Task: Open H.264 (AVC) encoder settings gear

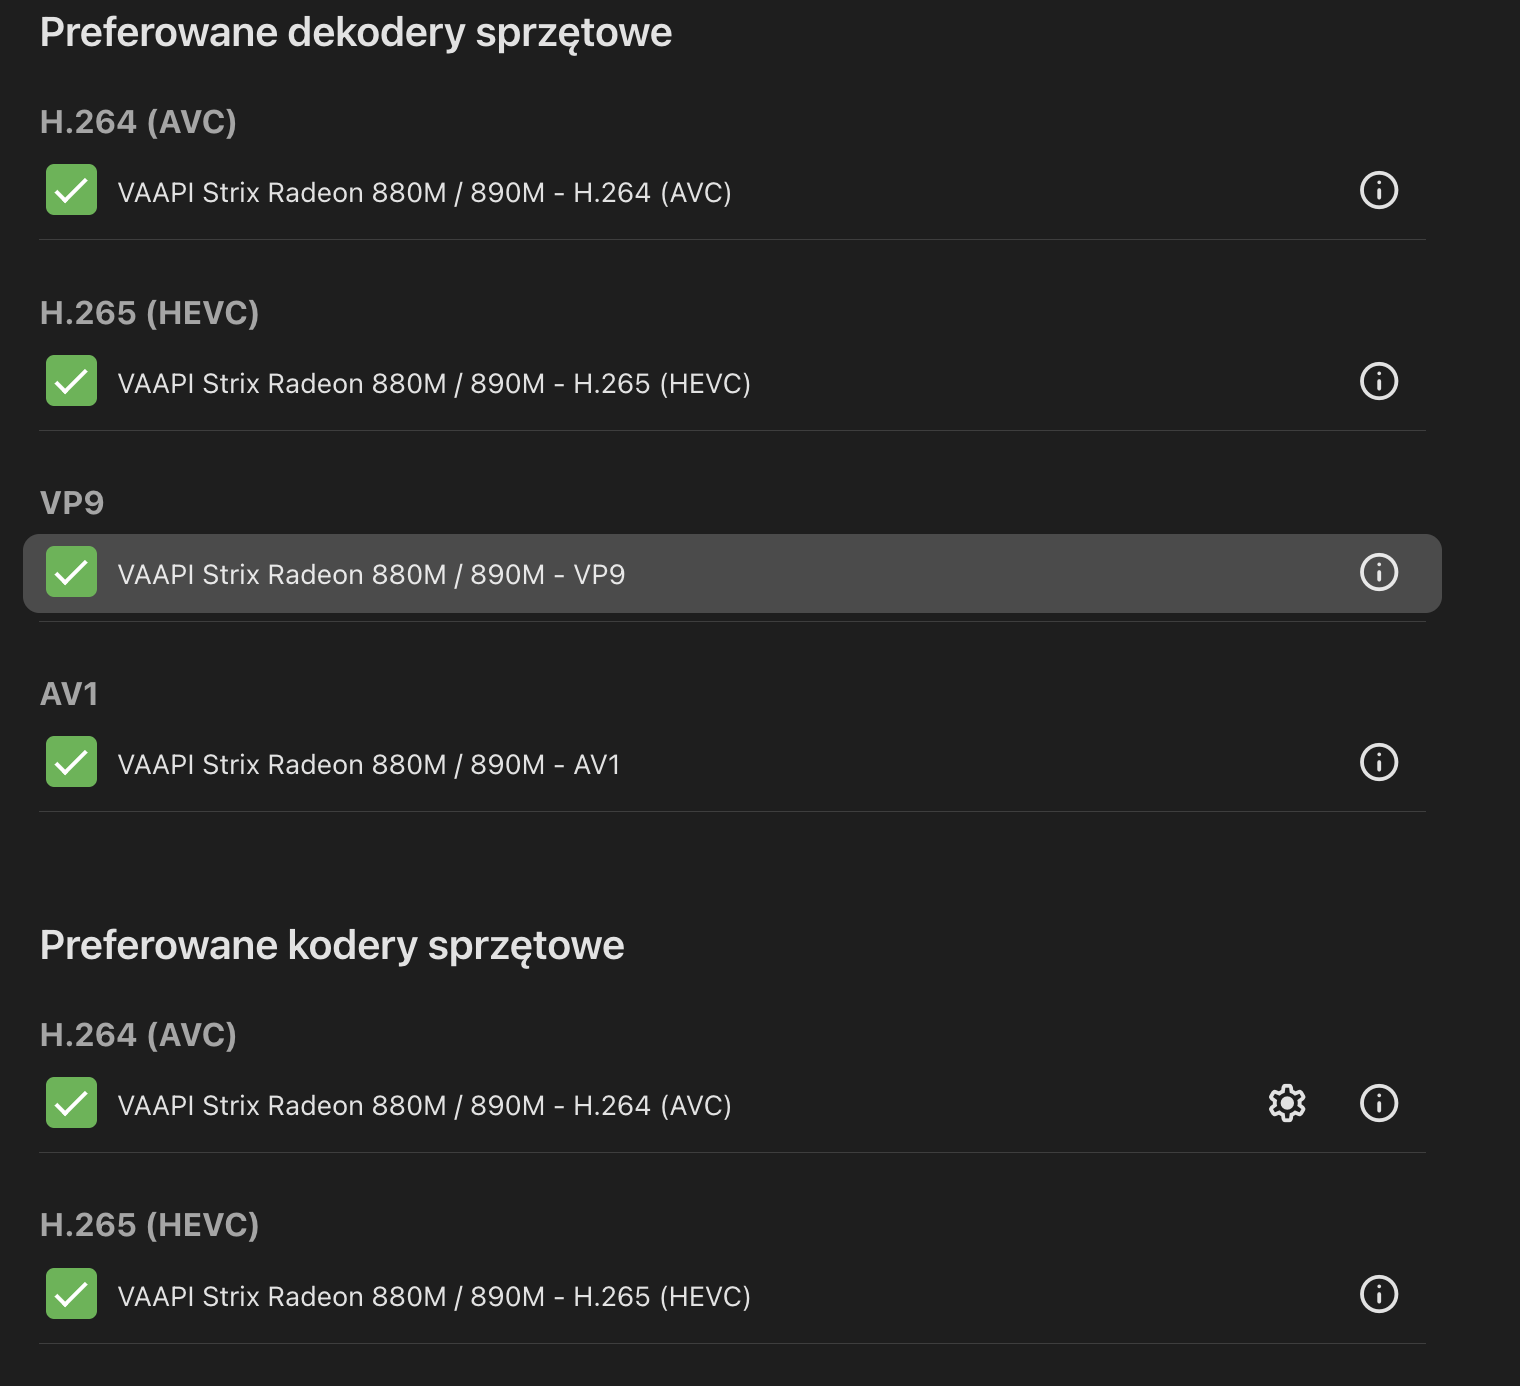Action: [x=1287, y=1103]
